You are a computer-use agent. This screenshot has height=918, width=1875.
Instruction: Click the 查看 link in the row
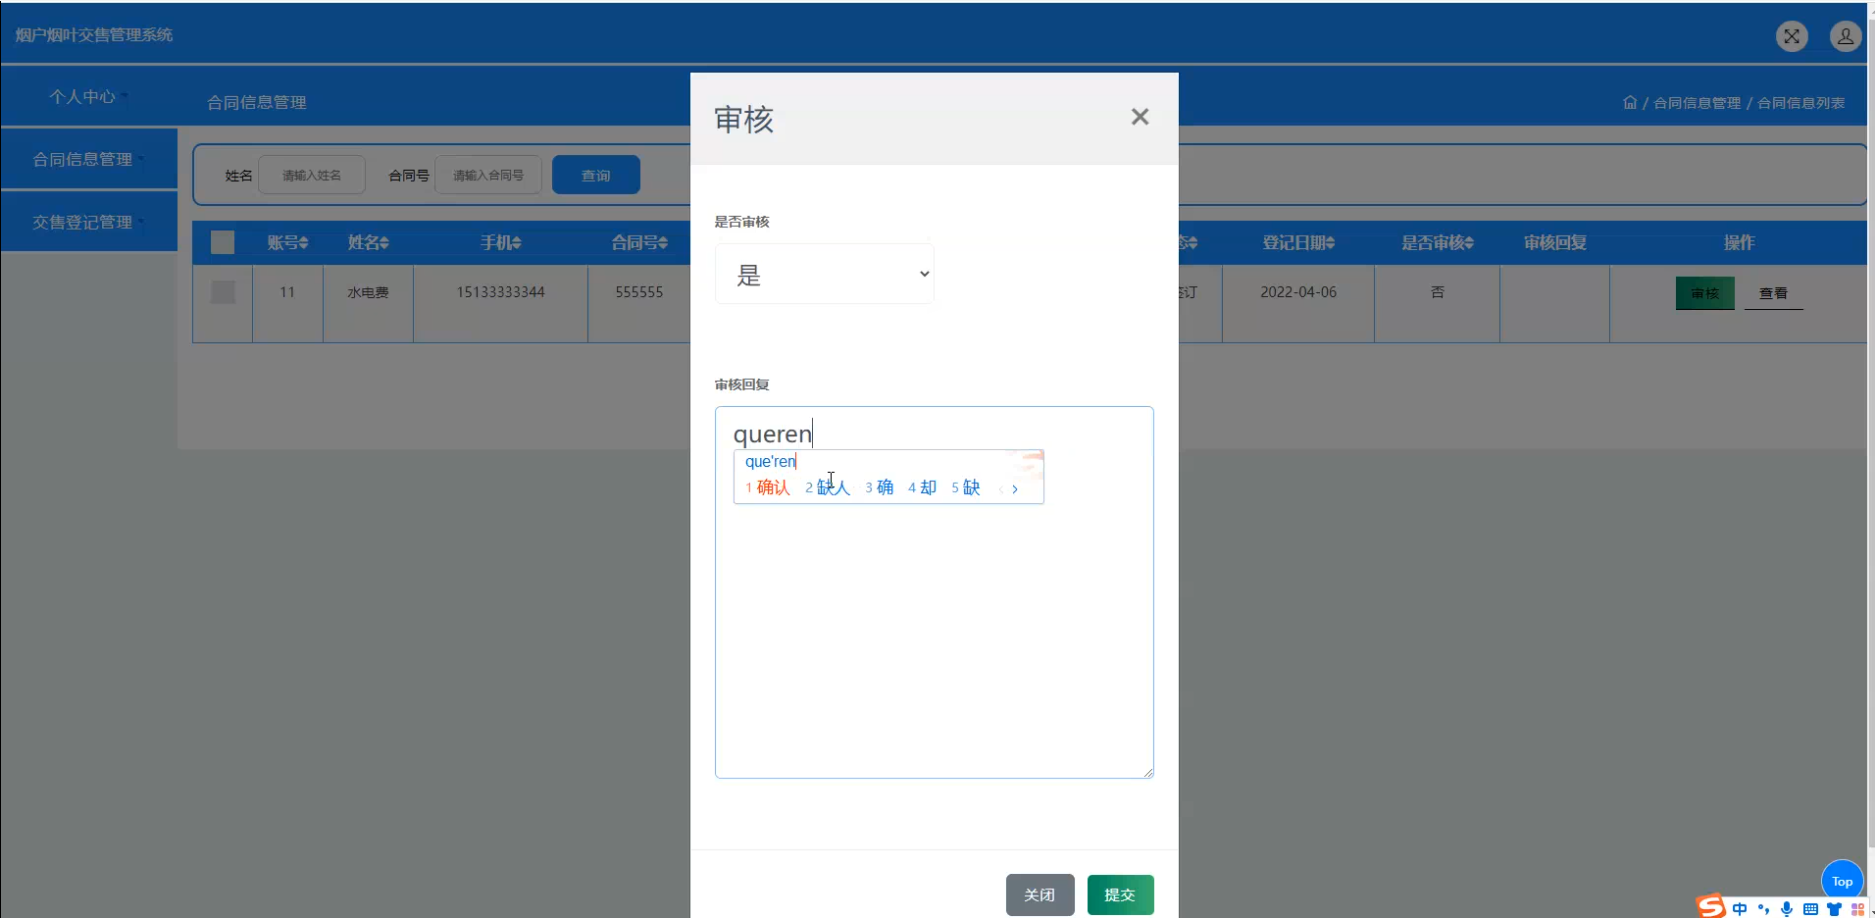[1773, 293]
